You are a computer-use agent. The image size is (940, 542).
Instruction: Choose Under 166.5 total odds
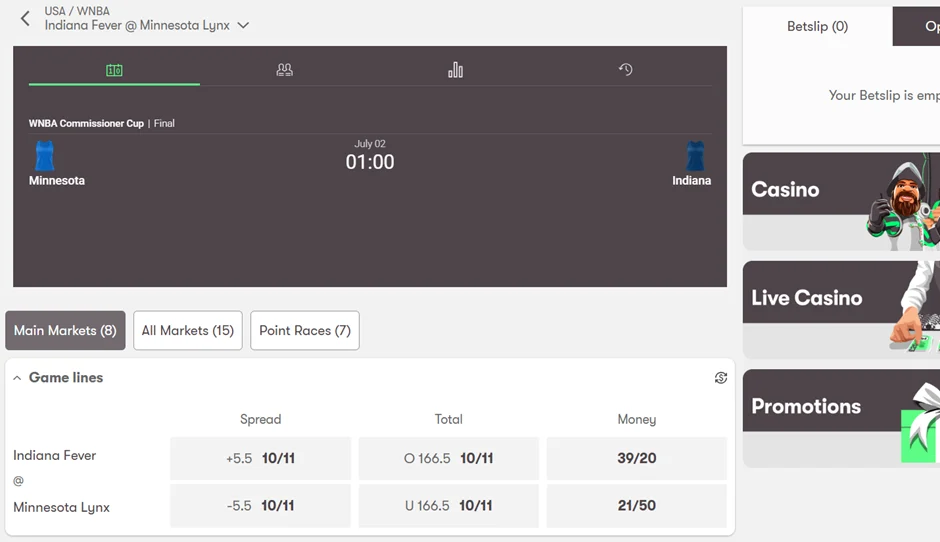[x=448, y=506]
